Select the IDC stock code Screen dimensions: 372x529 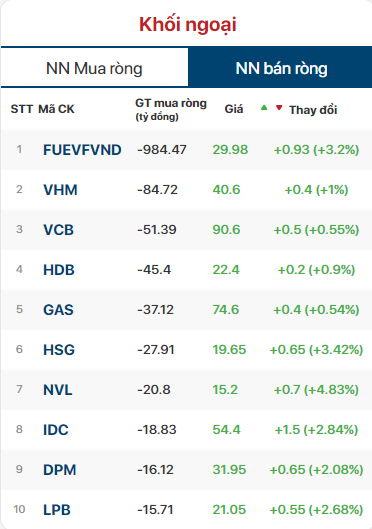pos(56,430)
